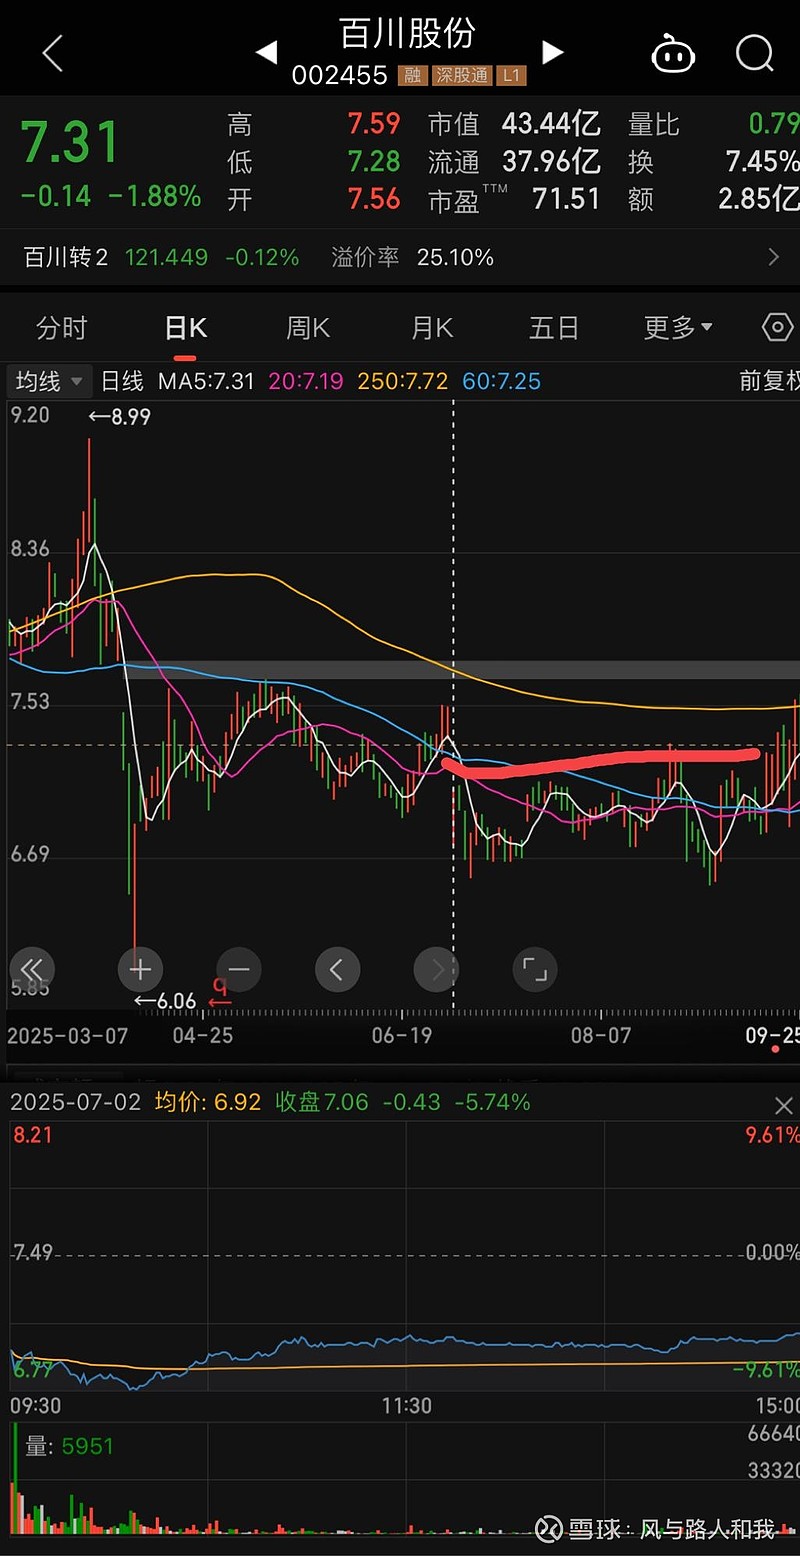Viewport: 800px width, 1556px height.
Task: Switch to 五日 tab
Action: coord(554,327)
